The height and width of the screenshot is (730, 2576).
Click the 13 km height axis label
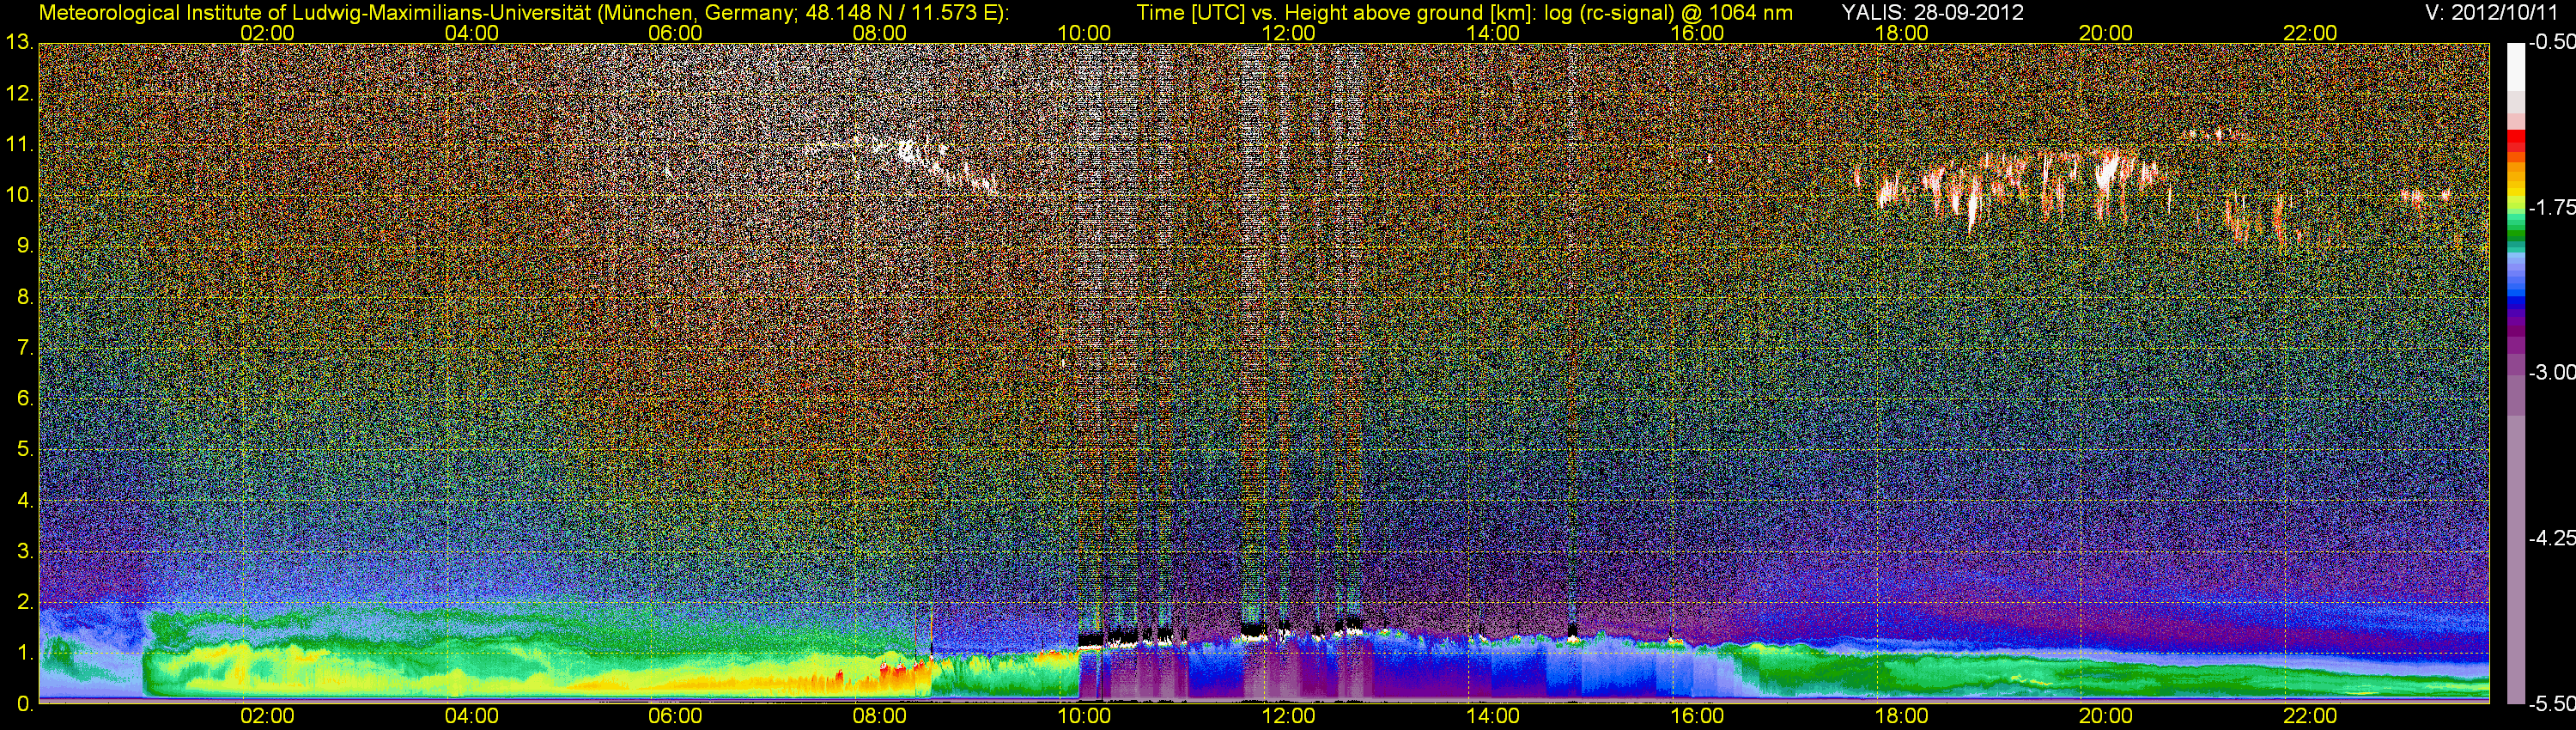point(19,43)
